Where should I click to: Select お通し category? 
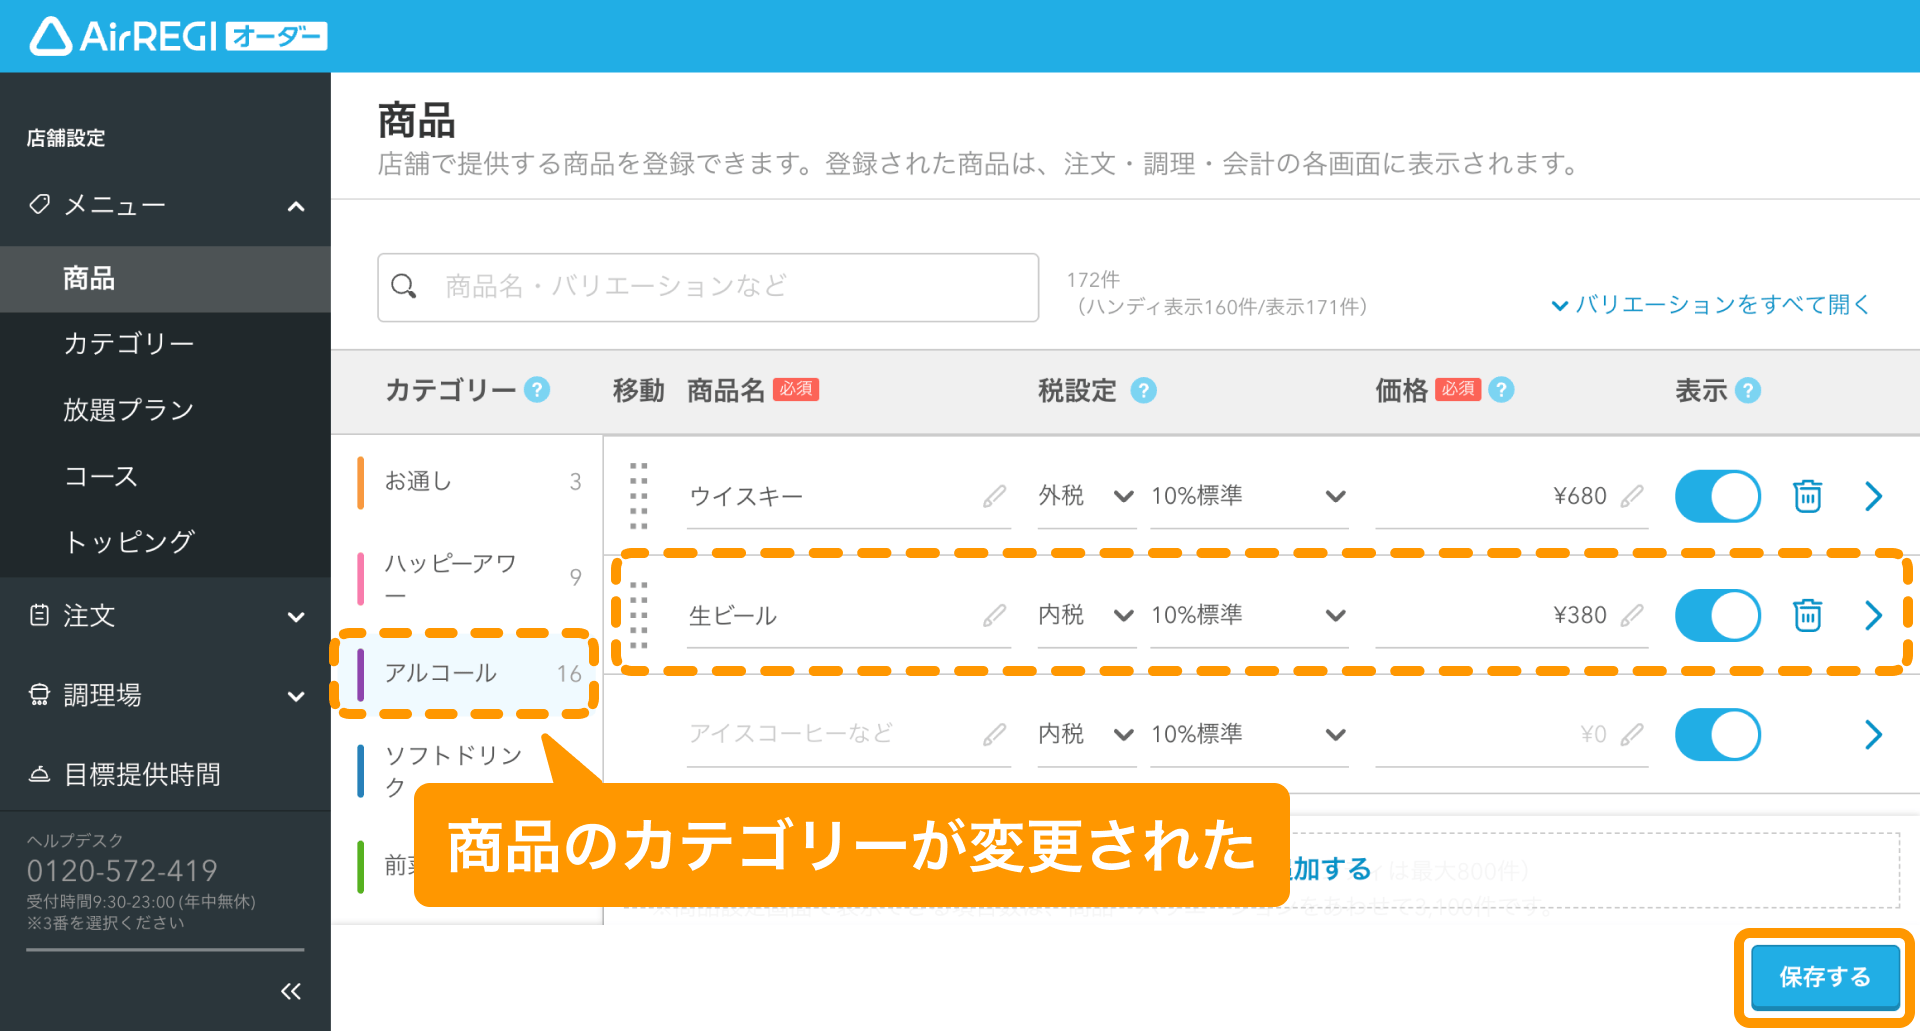[468, 482]
